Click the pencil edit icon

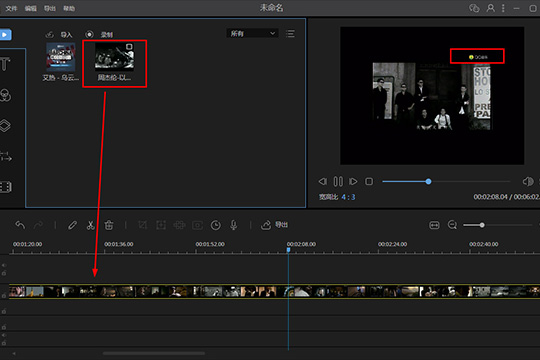72,225
